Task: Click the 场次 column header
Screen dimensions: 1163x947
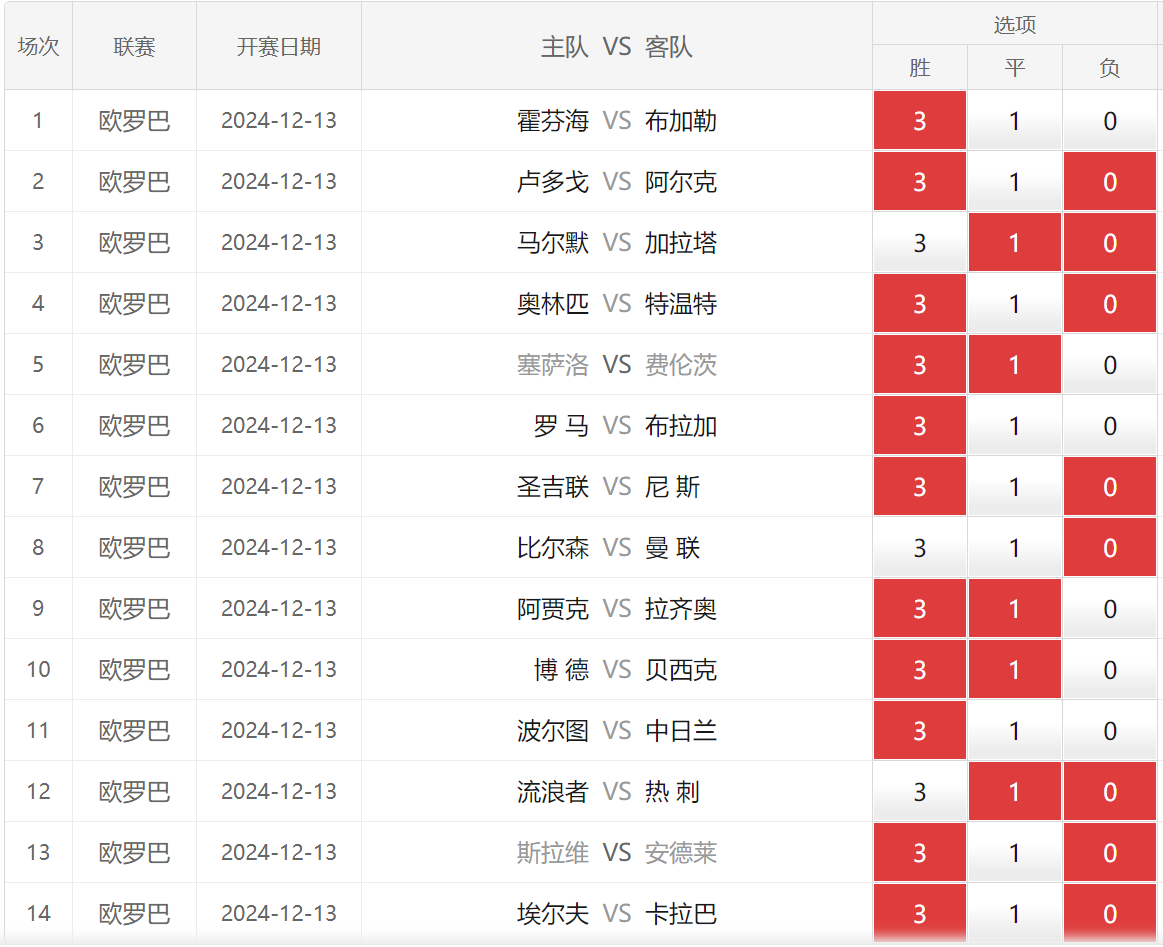Action: coord(39,46)
